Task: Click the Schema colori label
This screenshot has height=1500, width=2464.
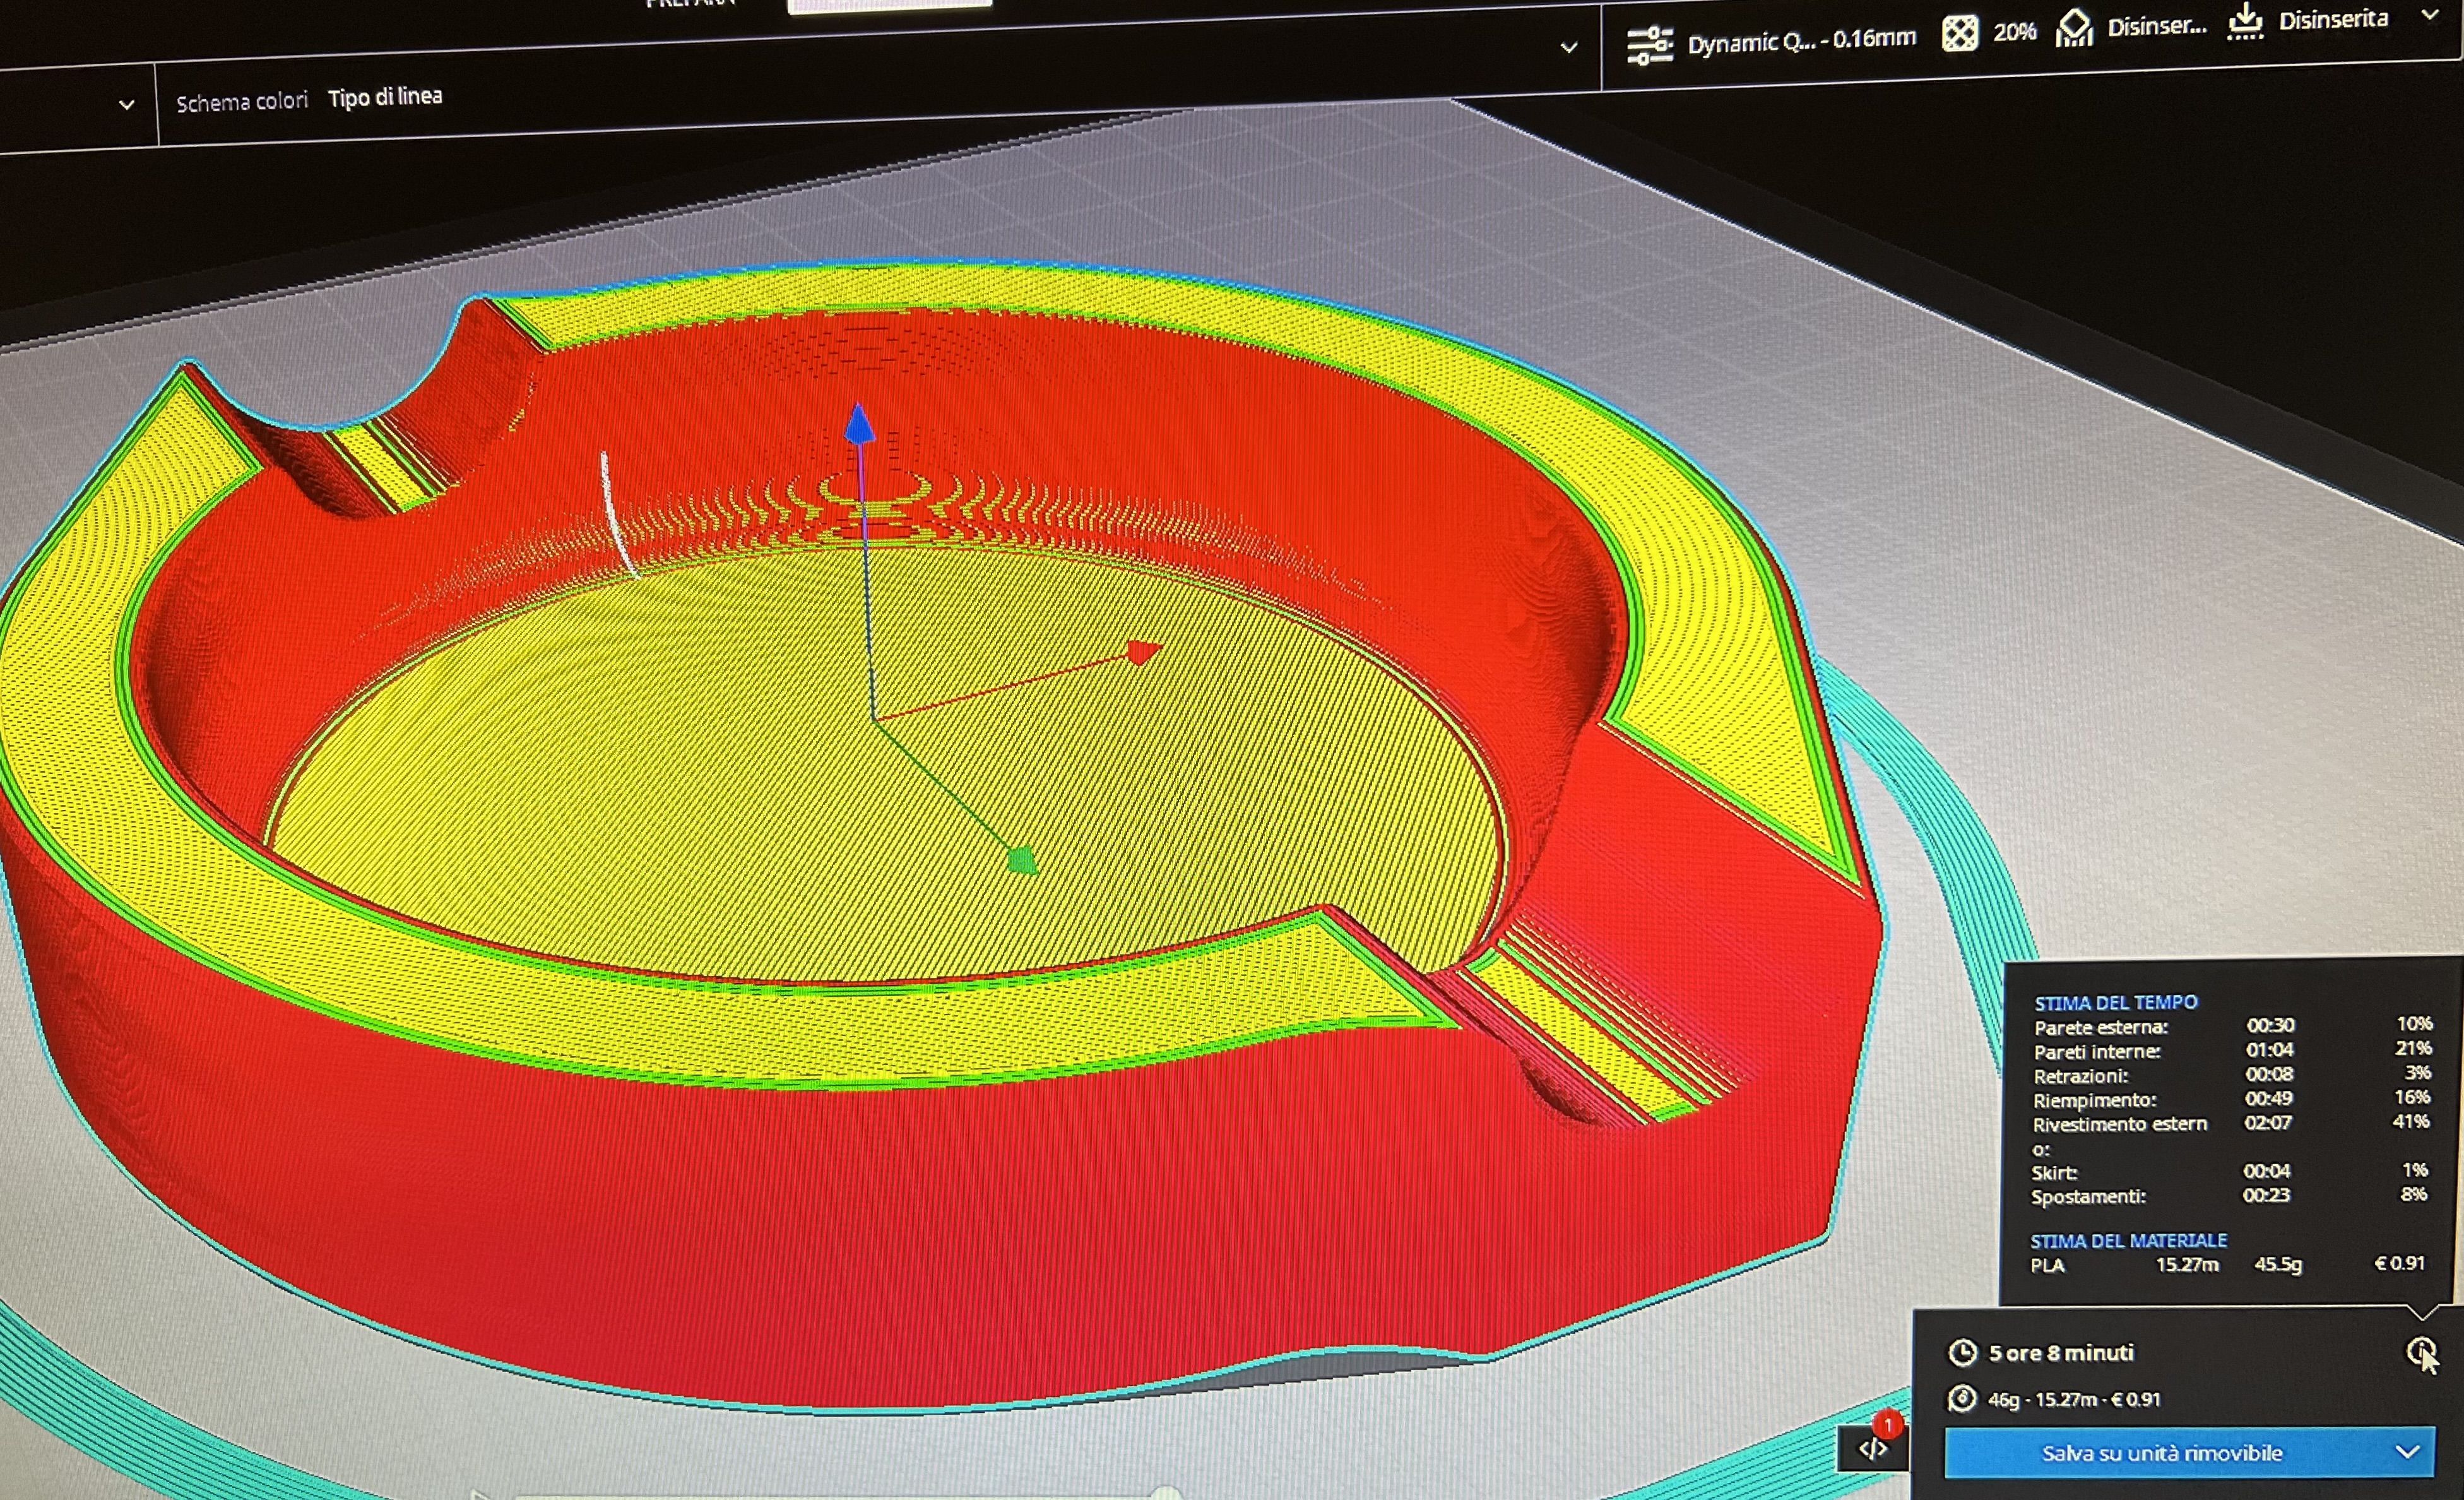Action: click(x=242, y=101)
